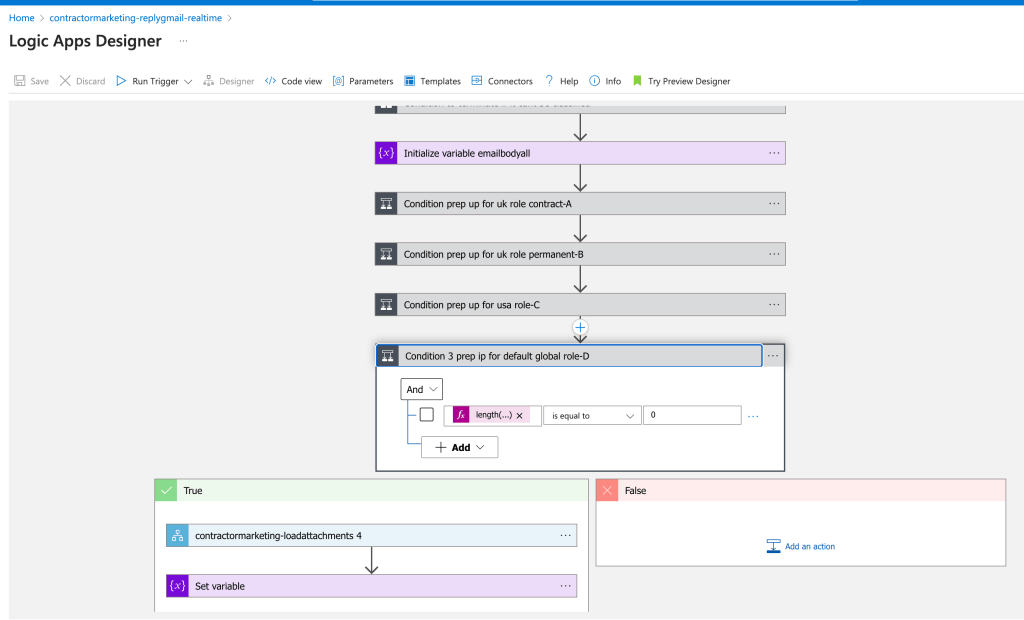Image resolution: width=1024 pixels, height=620 pixels.
Task: Click the value field containing 0
Action: (x=692, y=415)
